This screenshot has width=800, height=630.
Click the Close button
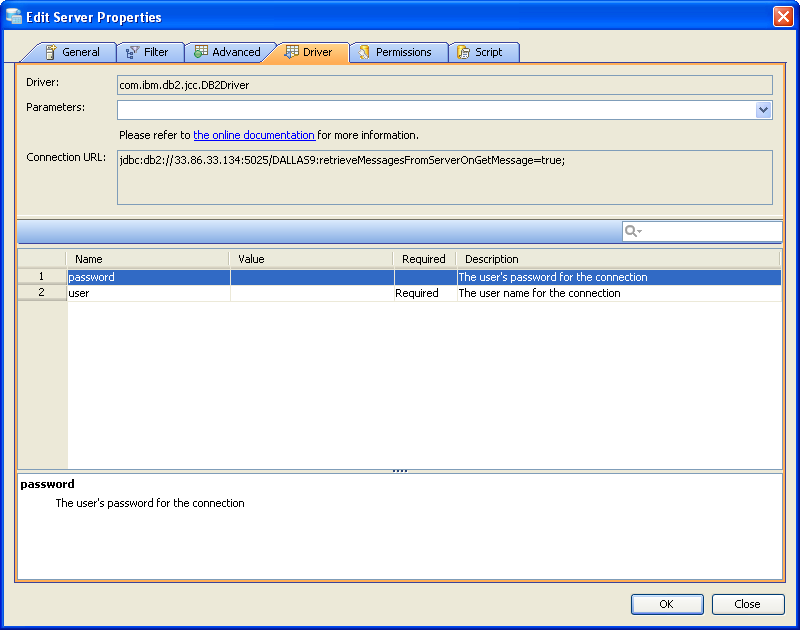(x=747, y=604)
